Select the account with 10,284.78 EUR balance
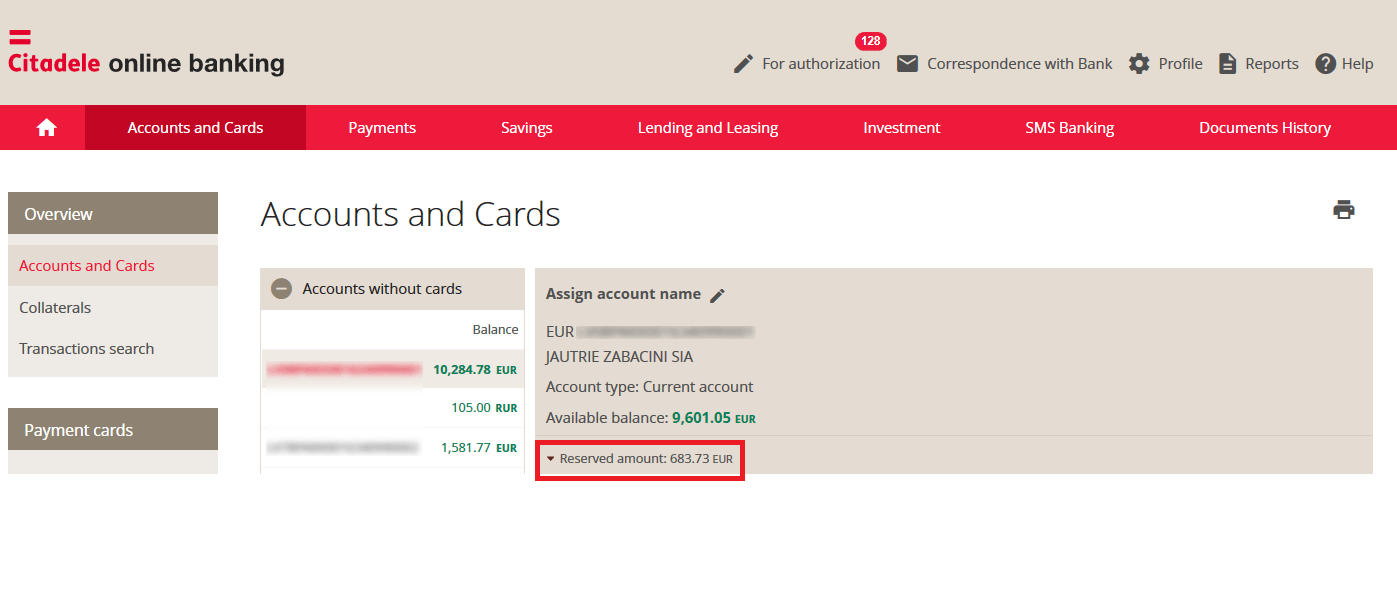The image size is (1397, 602). click(x=392, y=369)
